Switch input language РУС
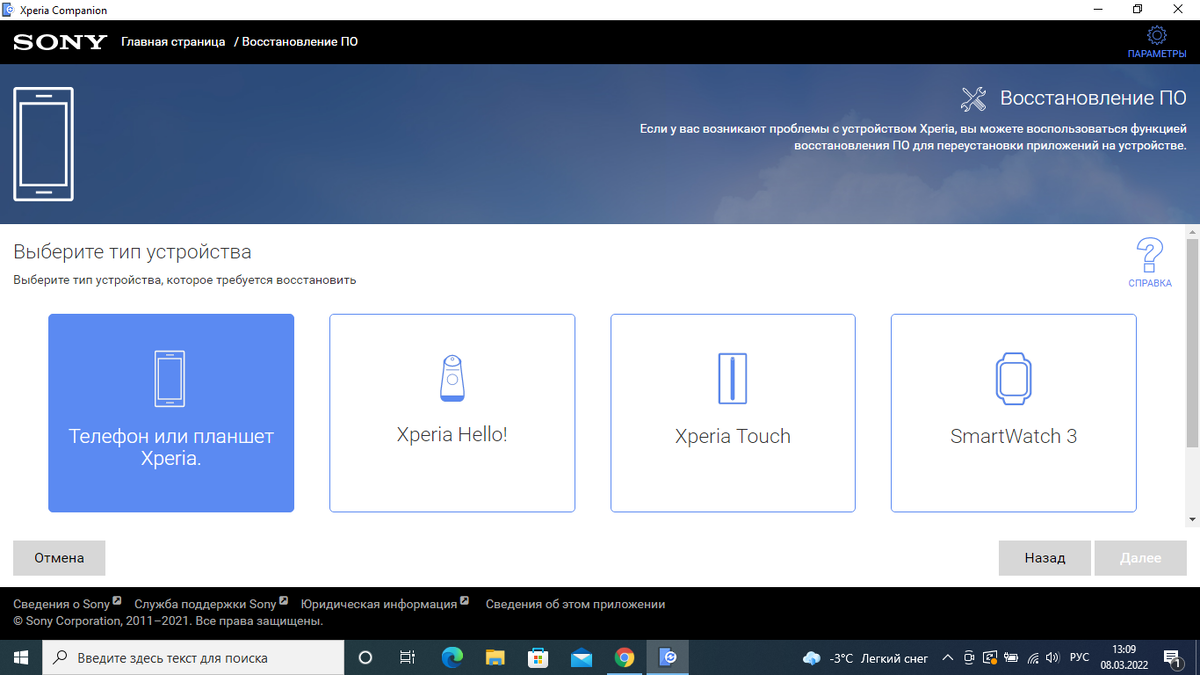Viewport: 1200px width, 675px height. (x=1080, y=658)
